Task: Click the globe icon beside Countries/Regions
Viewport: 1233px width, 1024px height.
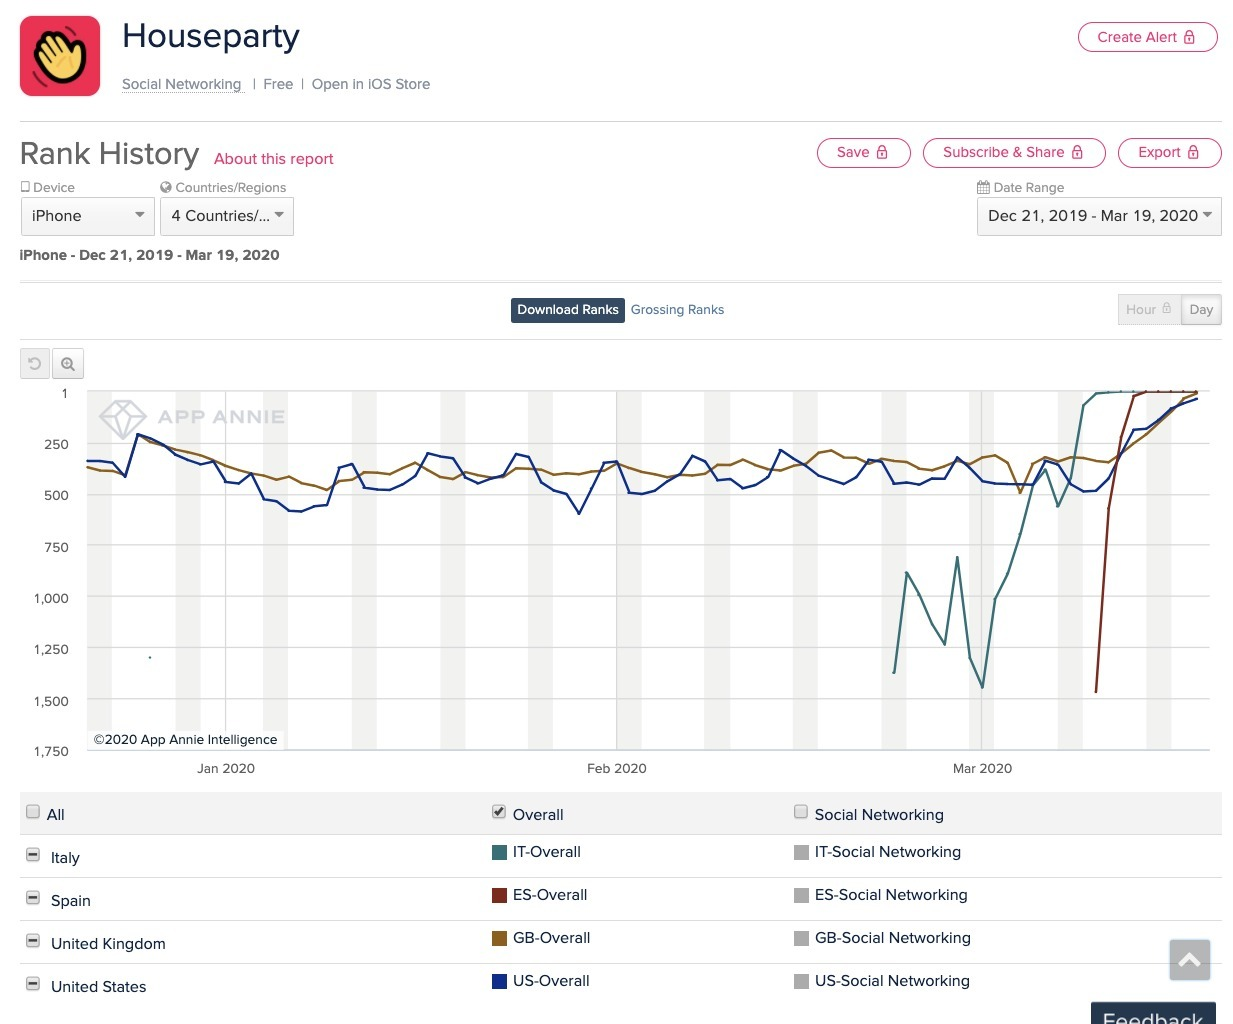Action: (x=166, y=187)
